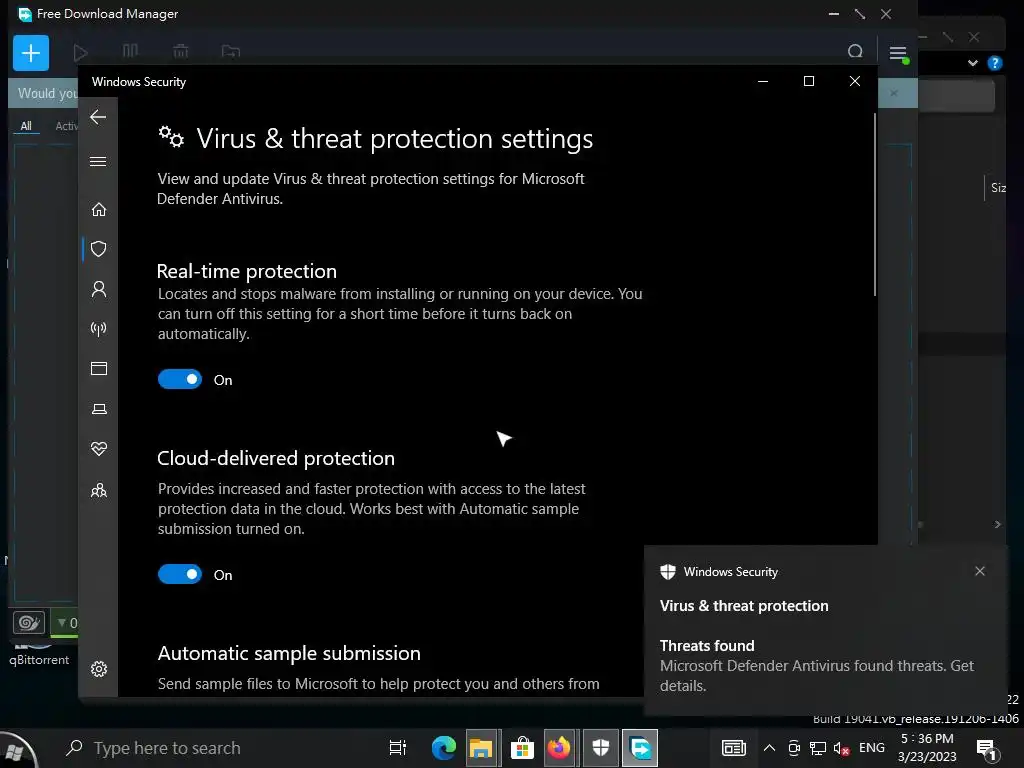This screenshot has width=1024, height=768.
Task: Close the Would you banner in Download Manager
Action: point(894,93)
